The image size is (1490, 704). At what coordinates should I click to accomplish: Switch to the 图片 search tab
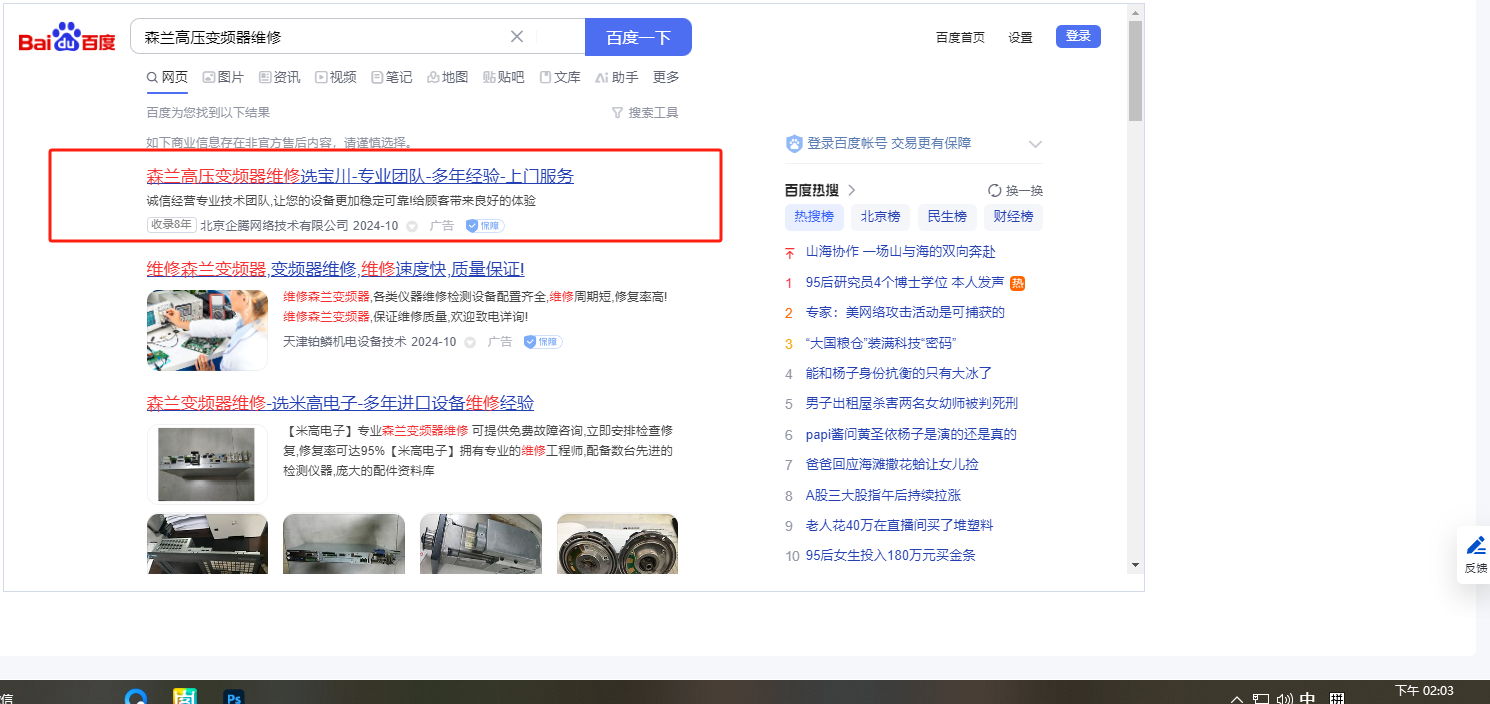tap(223, 77)
